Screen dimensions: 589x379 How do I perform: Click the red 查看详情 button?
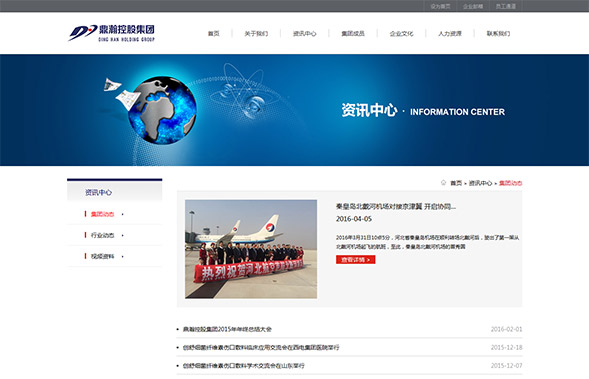click(x=355, y=260)
